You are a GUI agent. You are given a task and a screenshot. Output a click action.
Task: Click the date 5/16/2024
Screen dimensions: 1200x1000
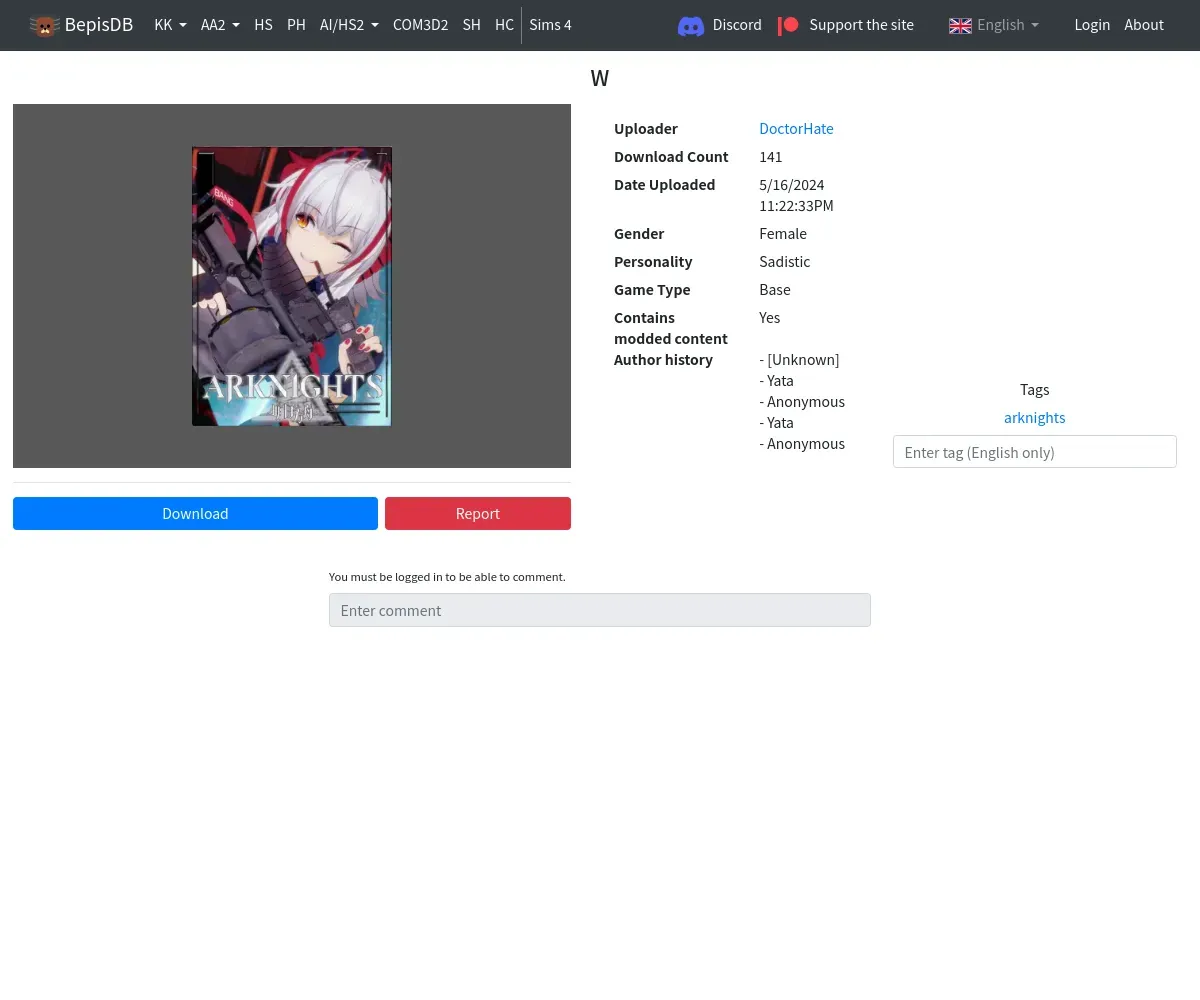(792, 185)
